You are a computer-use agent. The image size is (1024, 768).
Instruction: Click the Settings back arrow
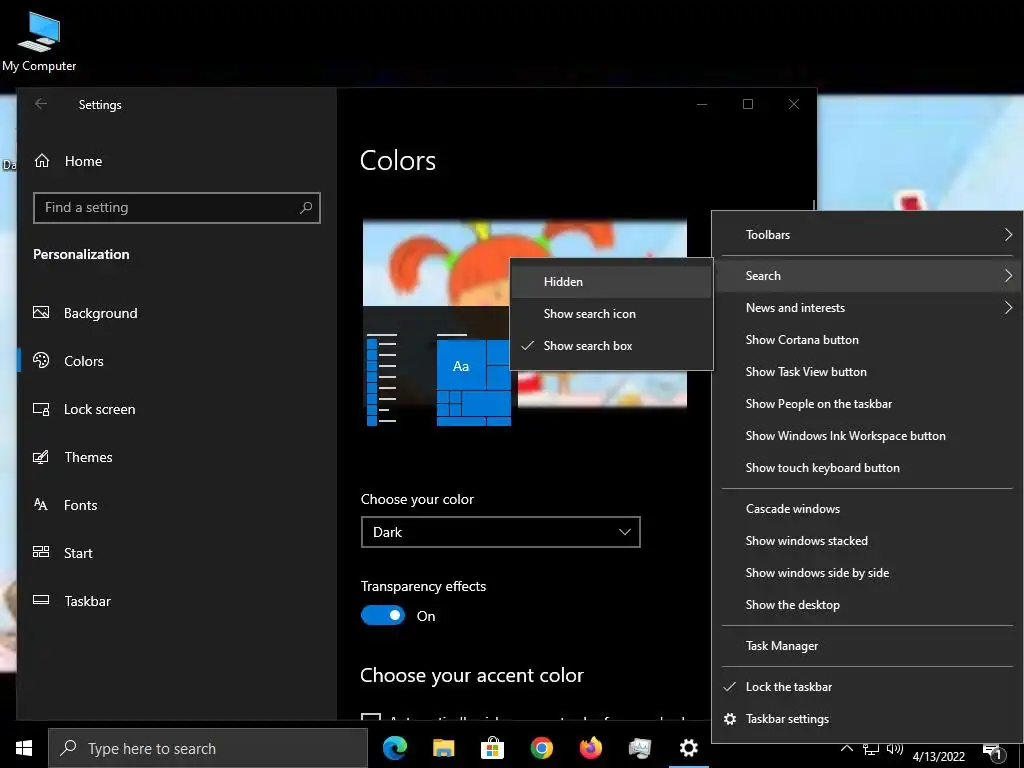[x=41, y=104]
